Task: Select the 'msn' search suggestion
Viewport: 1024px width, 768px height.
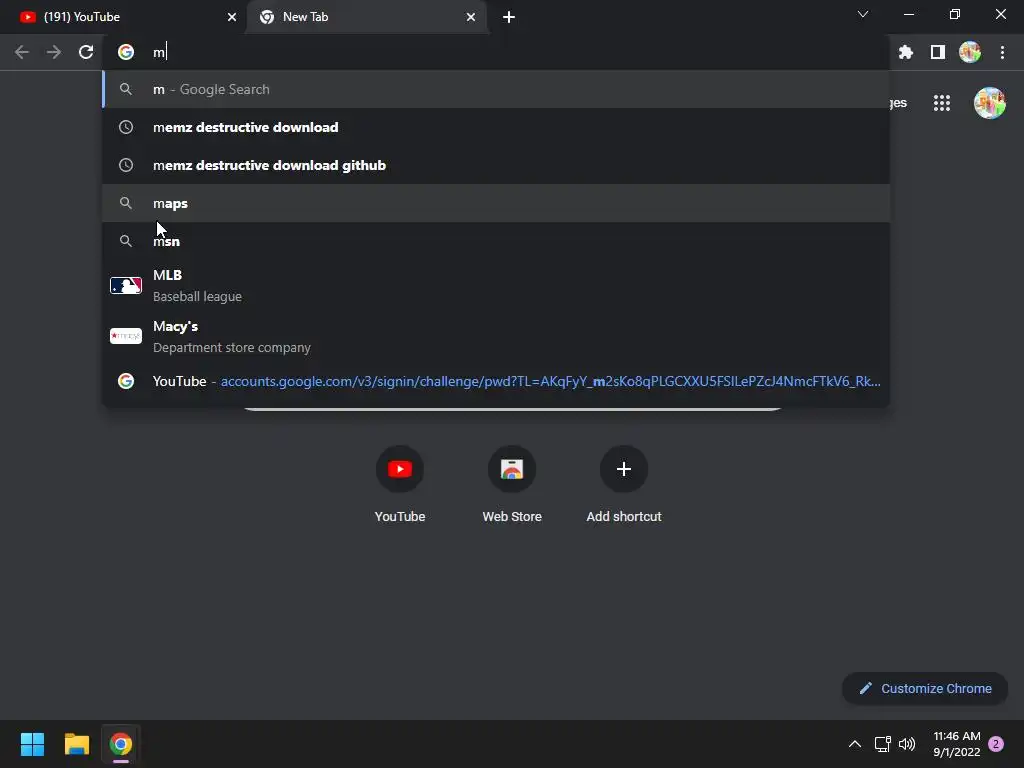Action: pyautogui.click(x=496, y=241)
